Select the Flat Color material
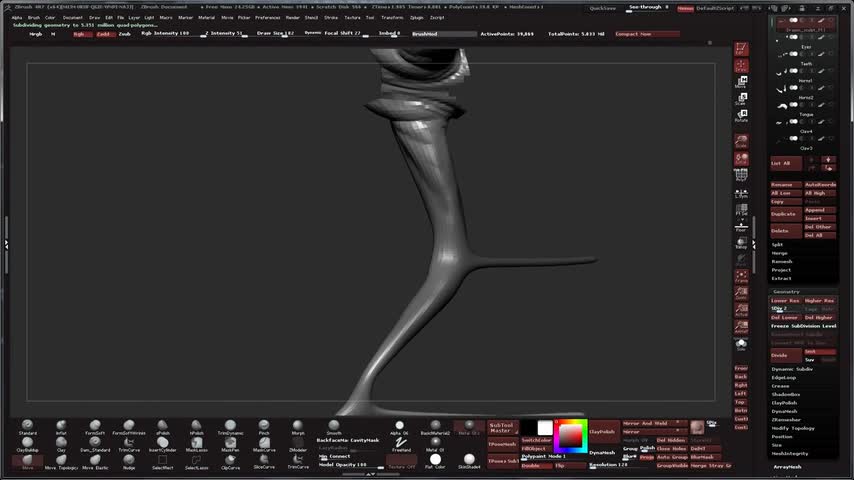 click(435, 462)
